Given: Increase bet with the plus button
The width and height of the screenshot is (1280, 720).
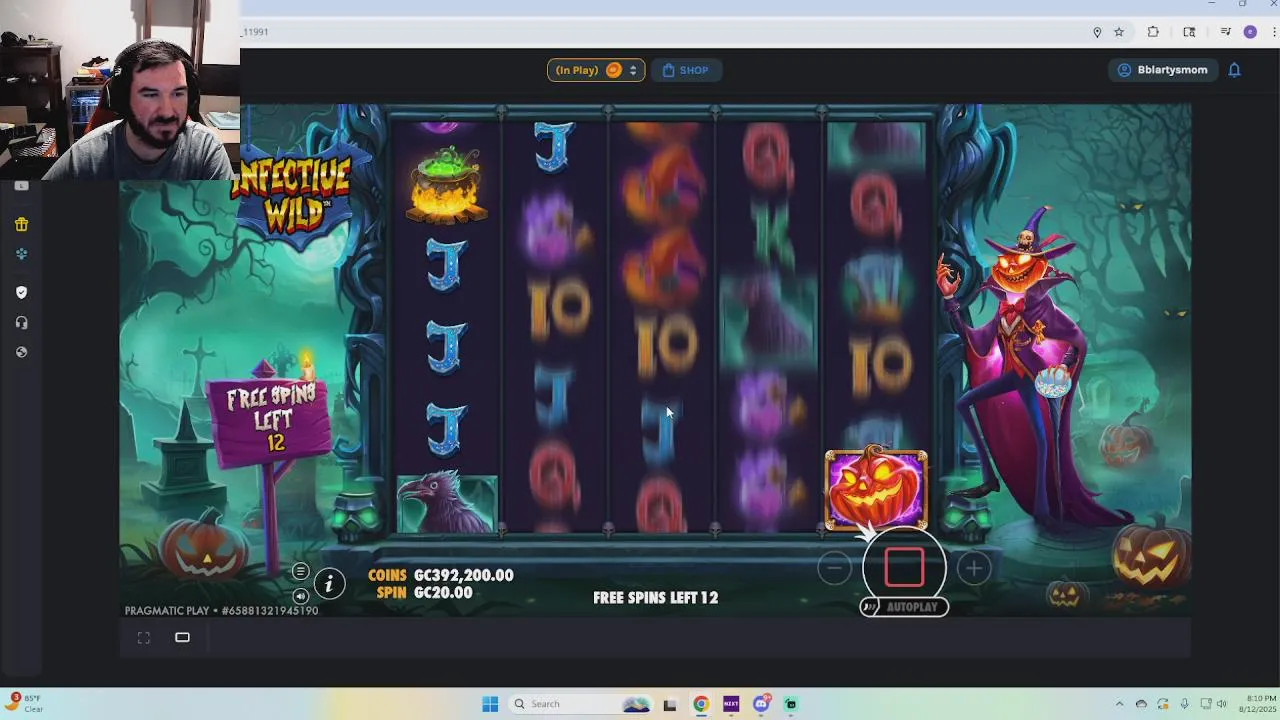Looking at the screenshot, I should [x=973, y=569].
